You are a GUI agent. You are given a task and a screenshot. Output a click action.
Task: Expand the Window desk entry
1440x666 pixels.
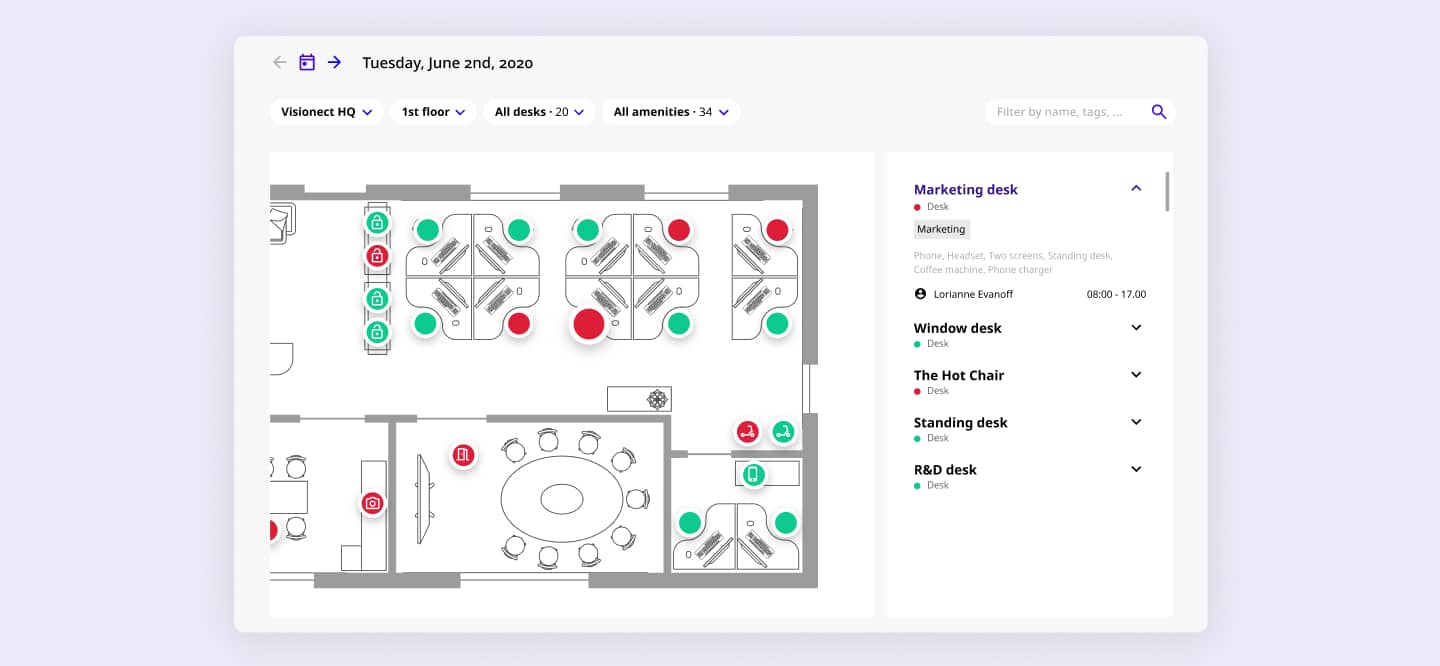(1136, 327)
